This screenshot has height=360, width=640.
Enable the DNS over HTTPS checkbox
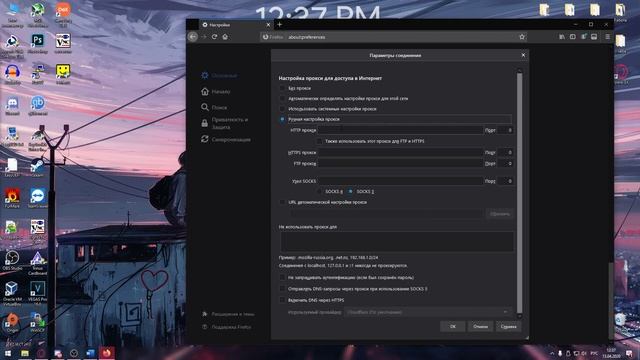tap(282, 300)
